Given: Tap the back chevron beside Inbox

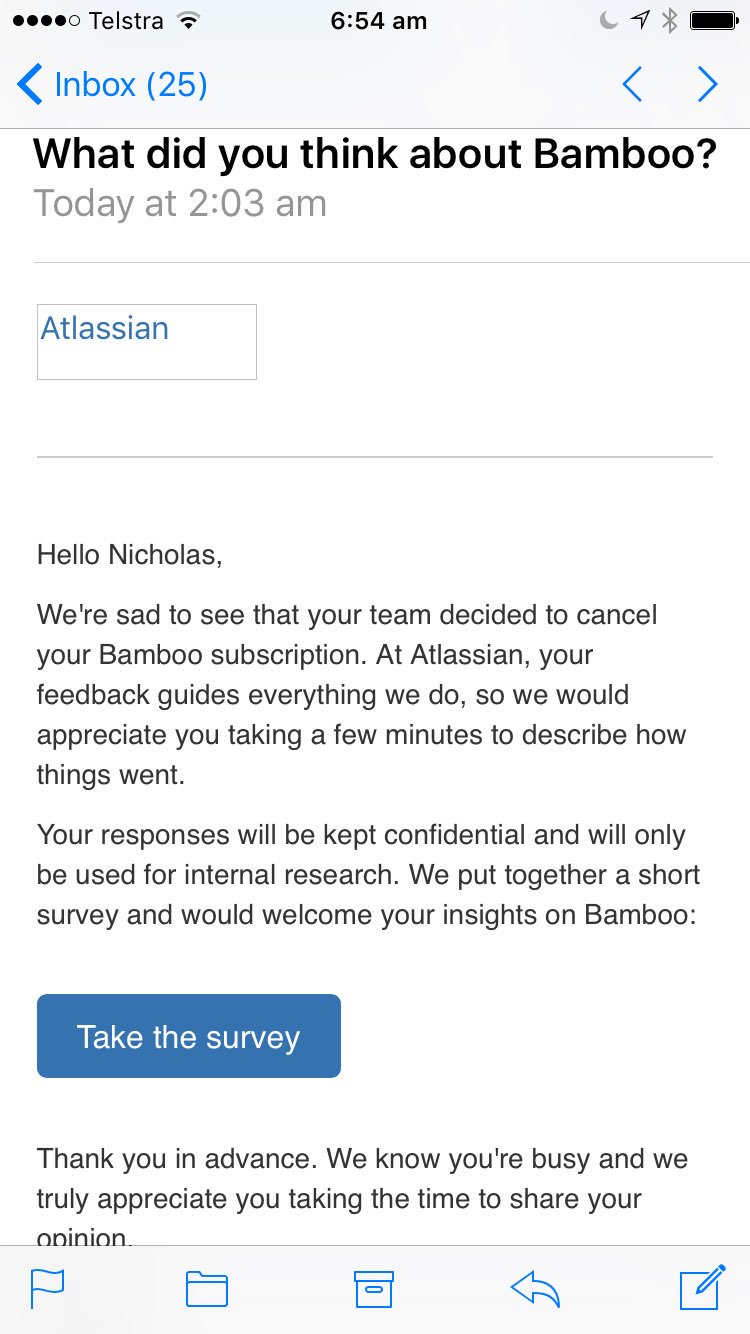Looking at the screenshot, I should [x=30, y=85].
